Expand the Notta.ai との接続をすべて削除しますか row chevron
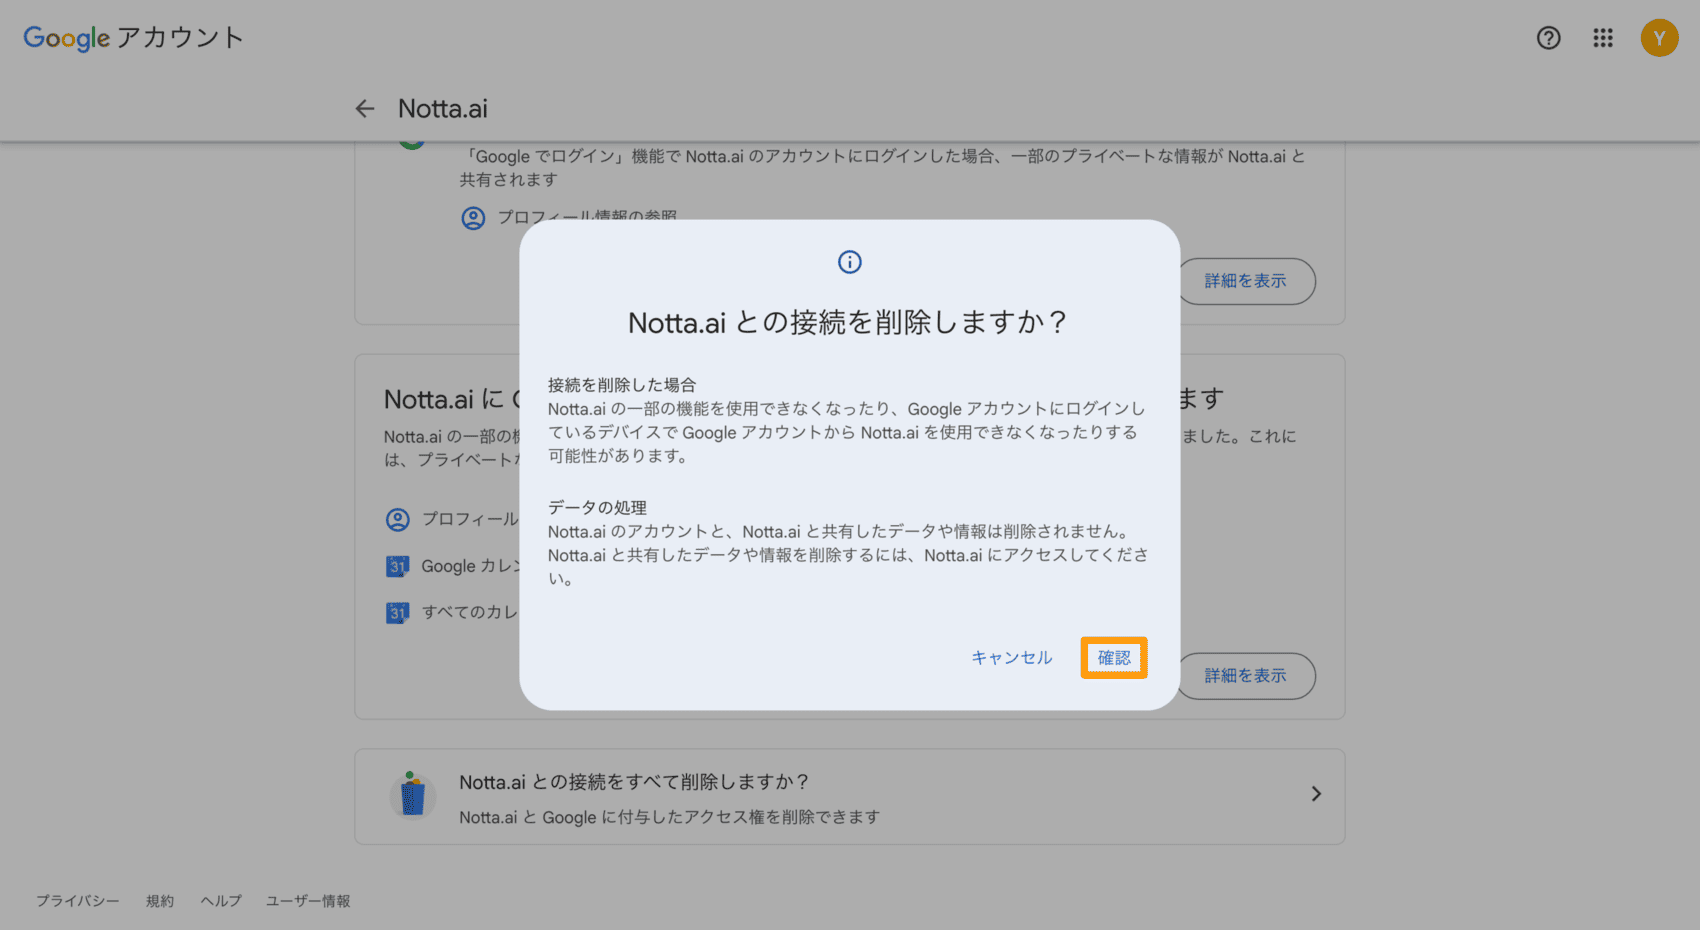Image resolution: width=1700 pixels, height=930 pixels. [x=1316, y=794]
